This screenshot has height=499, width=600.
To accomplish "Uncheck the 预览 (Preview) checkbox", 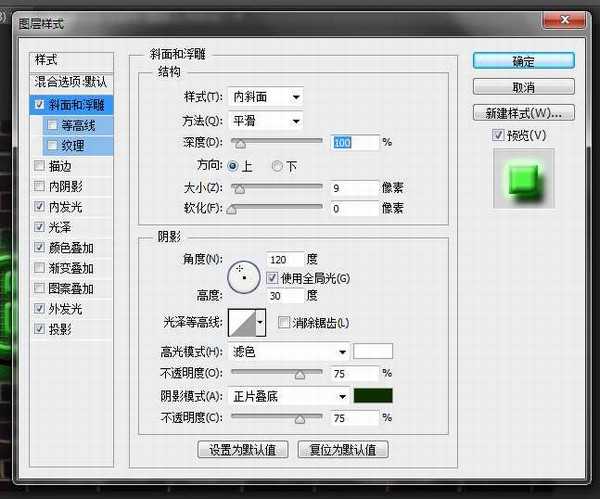I will [x=499, y=135].
